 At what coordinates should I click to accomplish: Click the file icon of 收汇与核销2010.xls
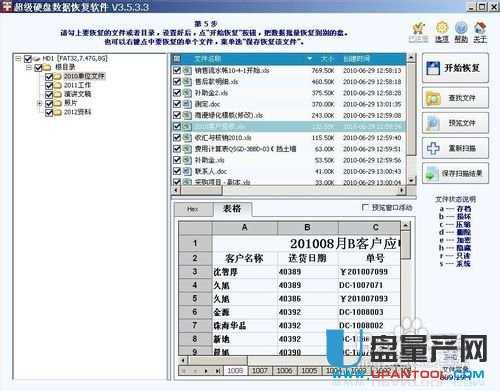coord(187,138)
